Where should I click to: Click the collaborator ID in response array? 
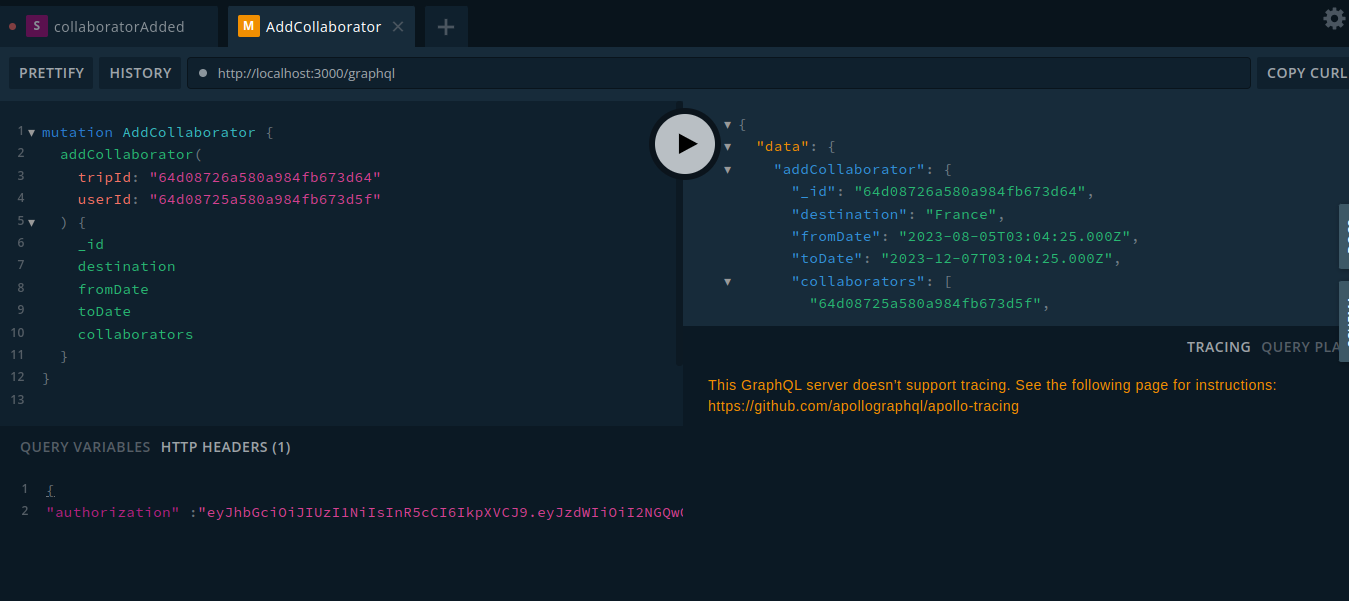926,304
